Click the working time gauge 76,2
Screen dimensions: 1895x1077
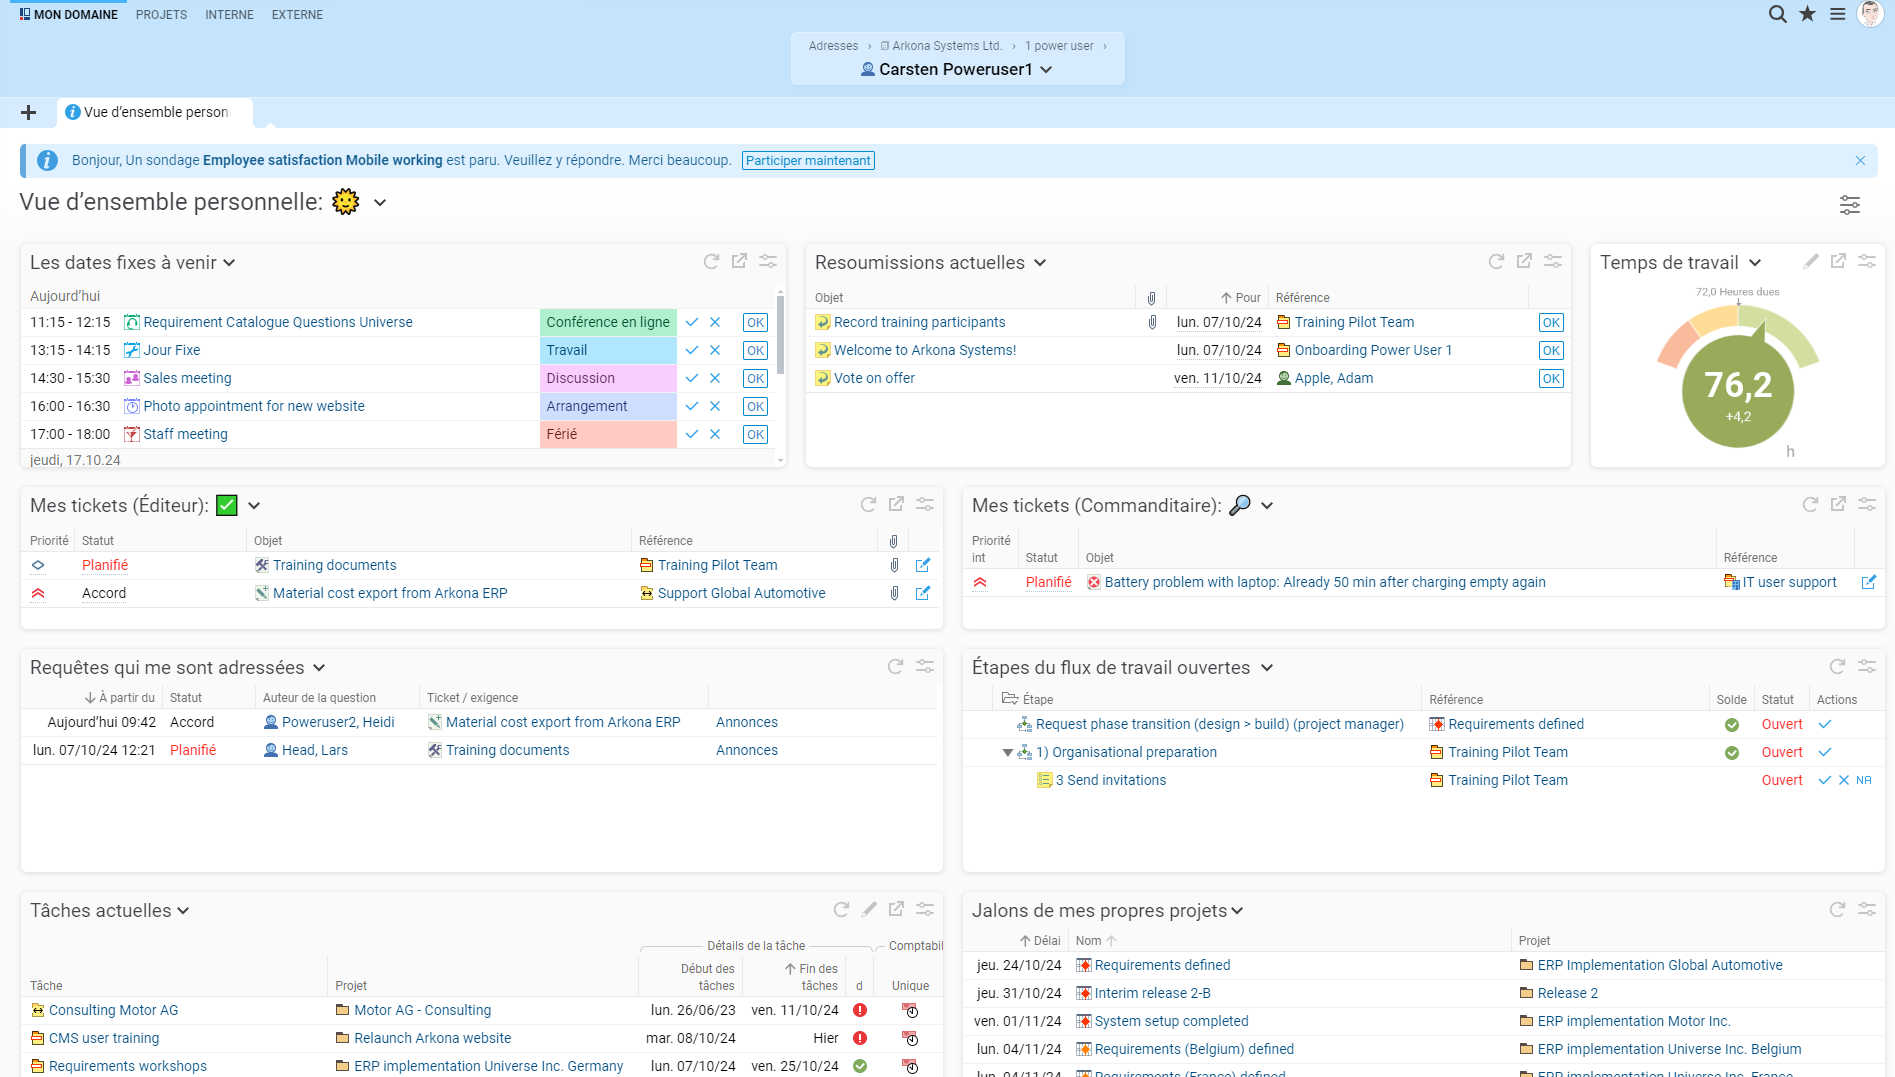[1738, 390]
